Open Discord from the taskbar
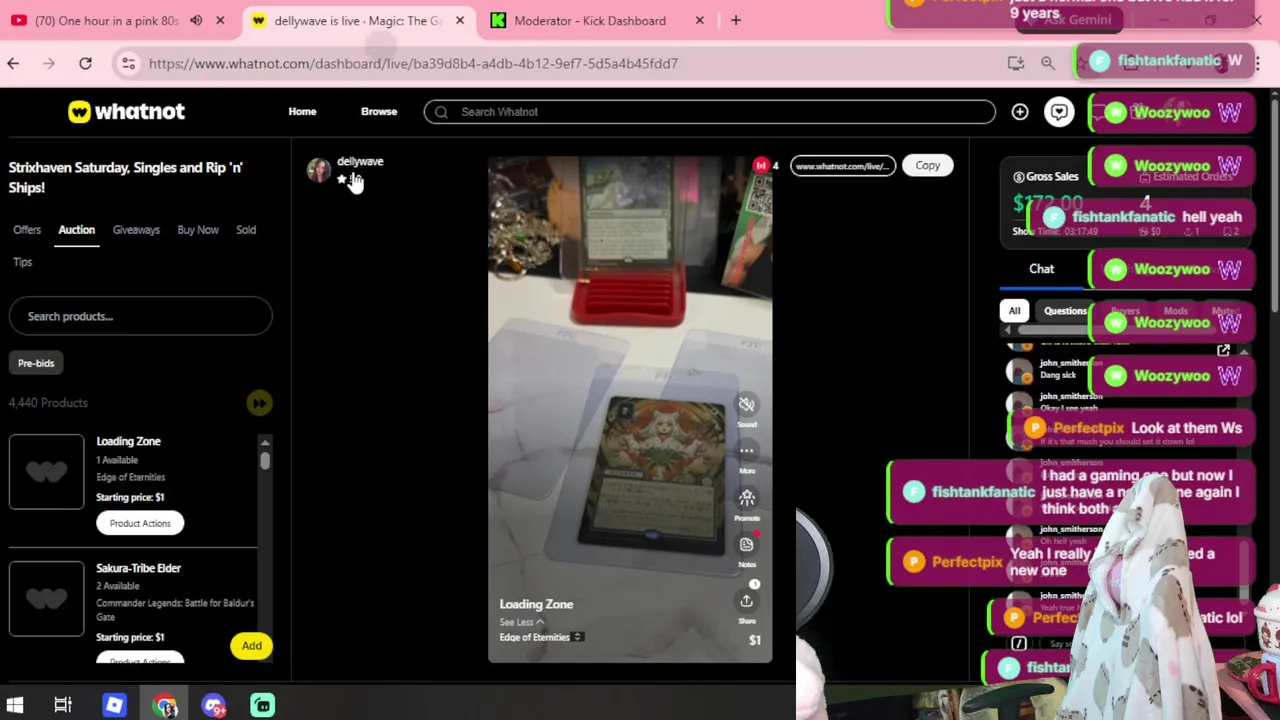Screen dimensions: 1280x720 coord(214,705)
